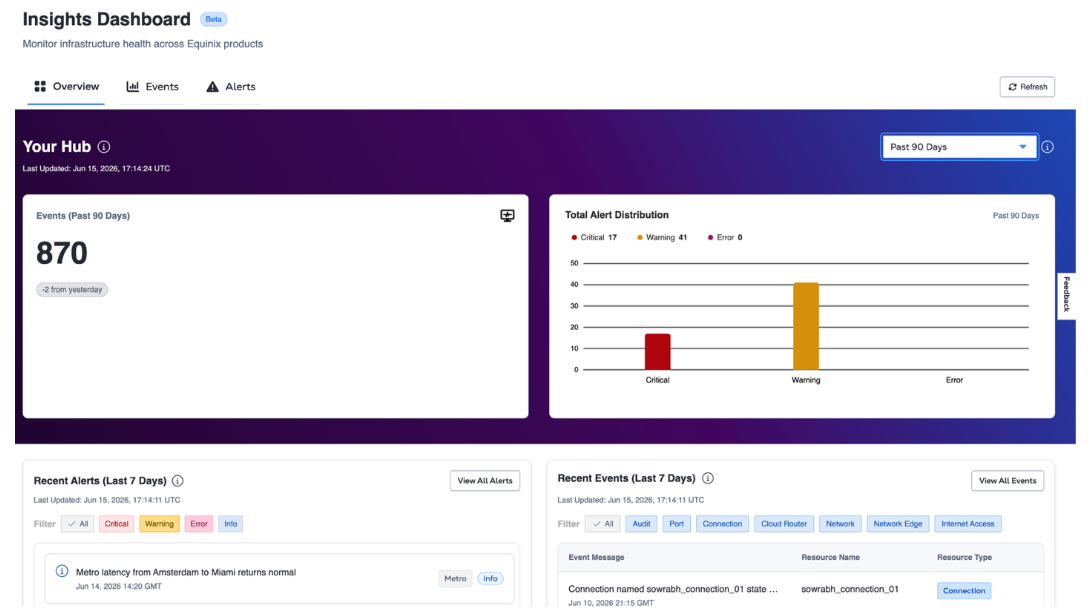
Task: Click the Beta badge beside the title
Action: point(214,19)
